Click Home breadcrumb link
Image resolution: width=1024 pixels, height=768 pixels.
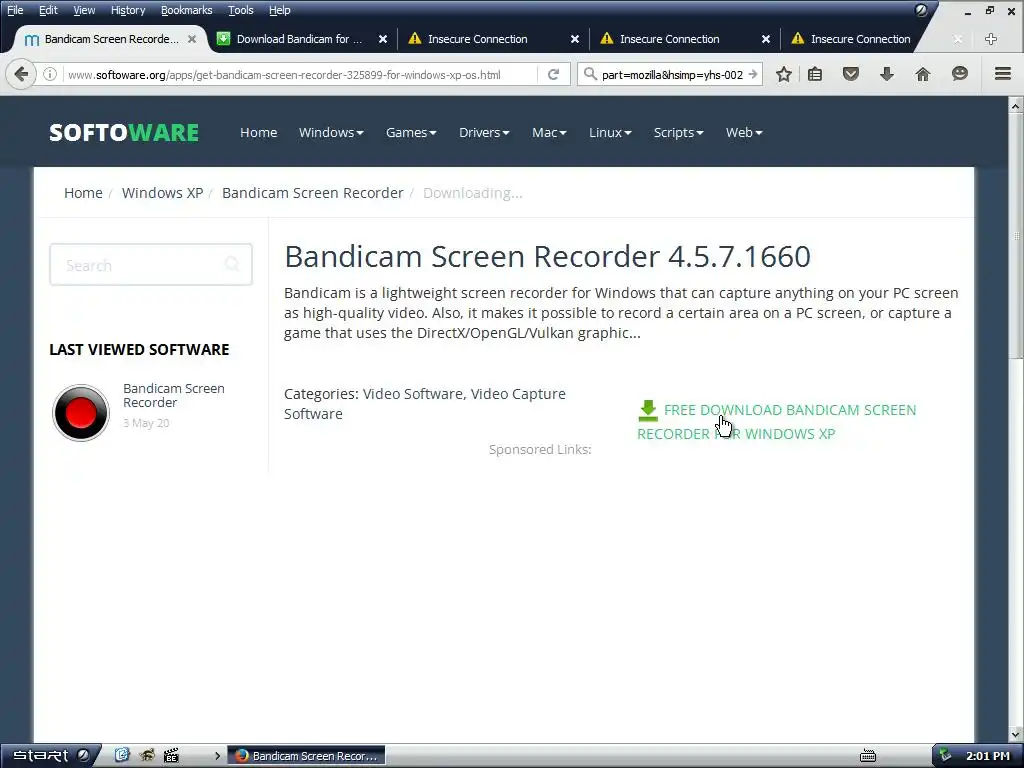83,193
